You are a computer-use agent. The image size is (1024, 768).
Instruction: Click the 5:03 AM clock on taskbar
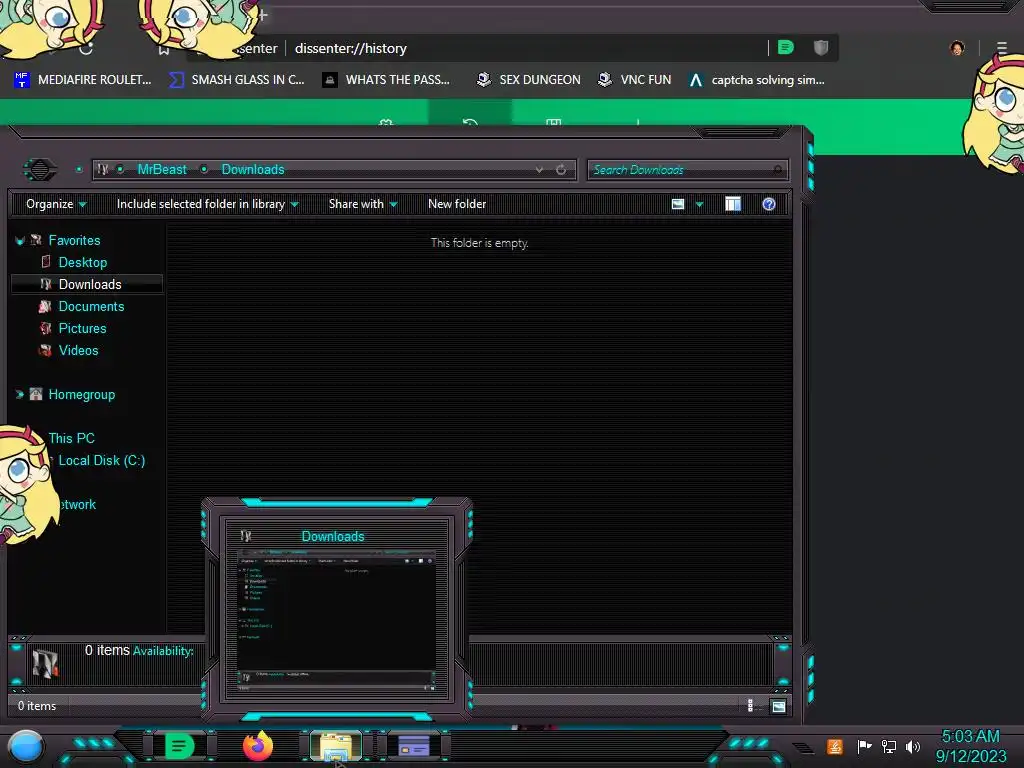970,736
